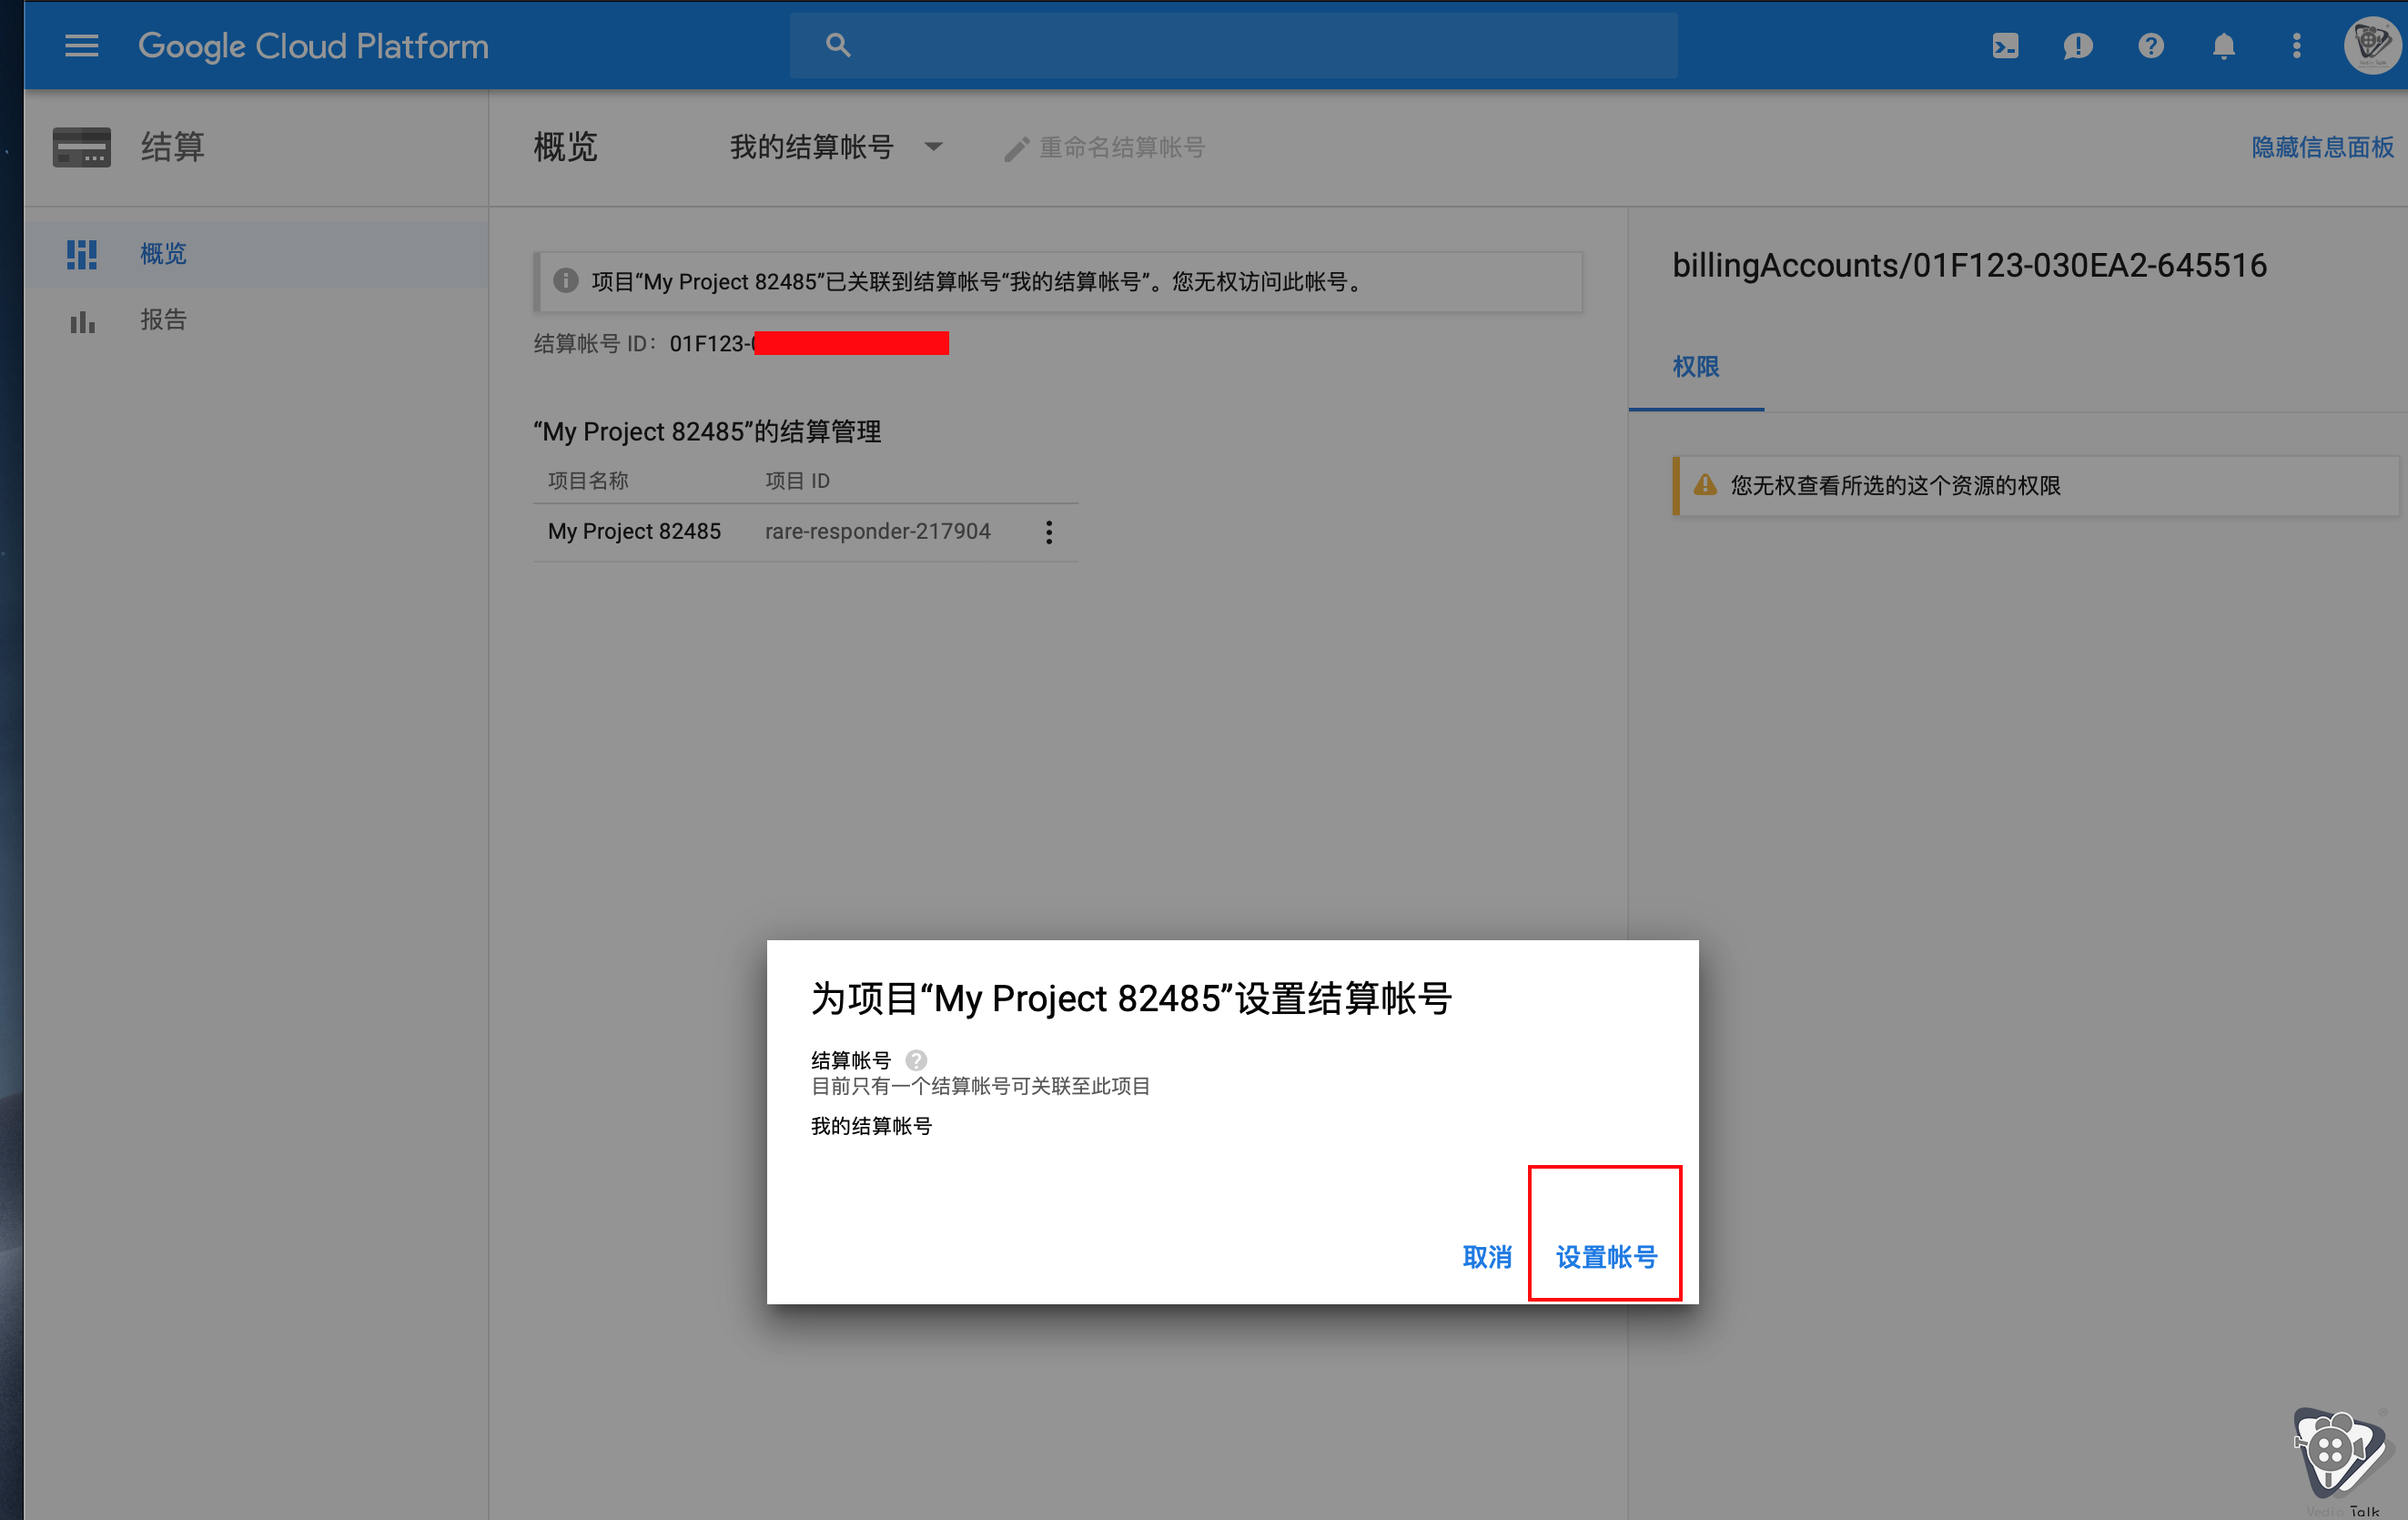Screen dimensions: 2408x1520
Task: Click the billing credit card icon
Action: 82,147
